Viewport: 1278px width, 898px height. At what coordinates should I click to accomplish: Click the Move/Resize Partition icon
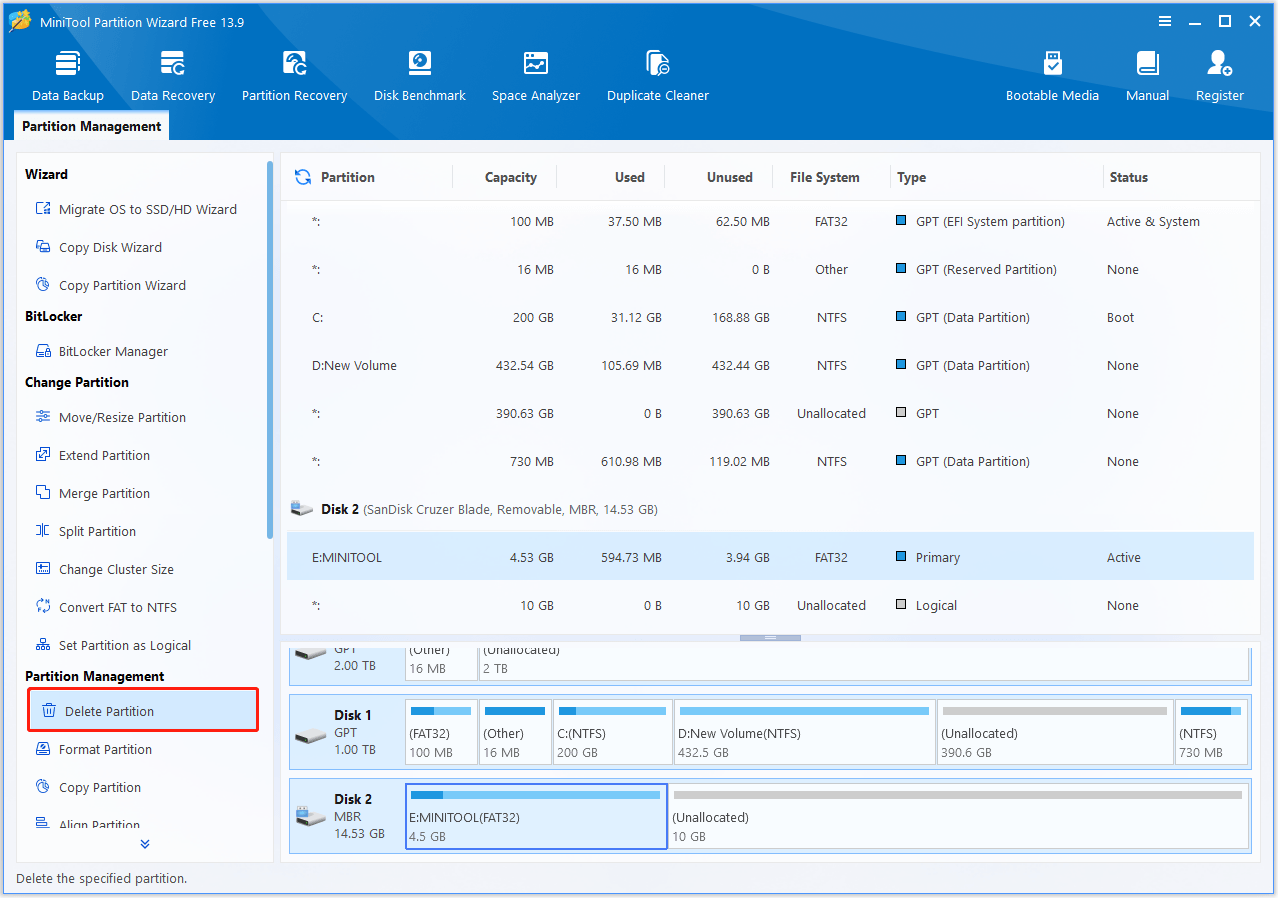[43, 417]
